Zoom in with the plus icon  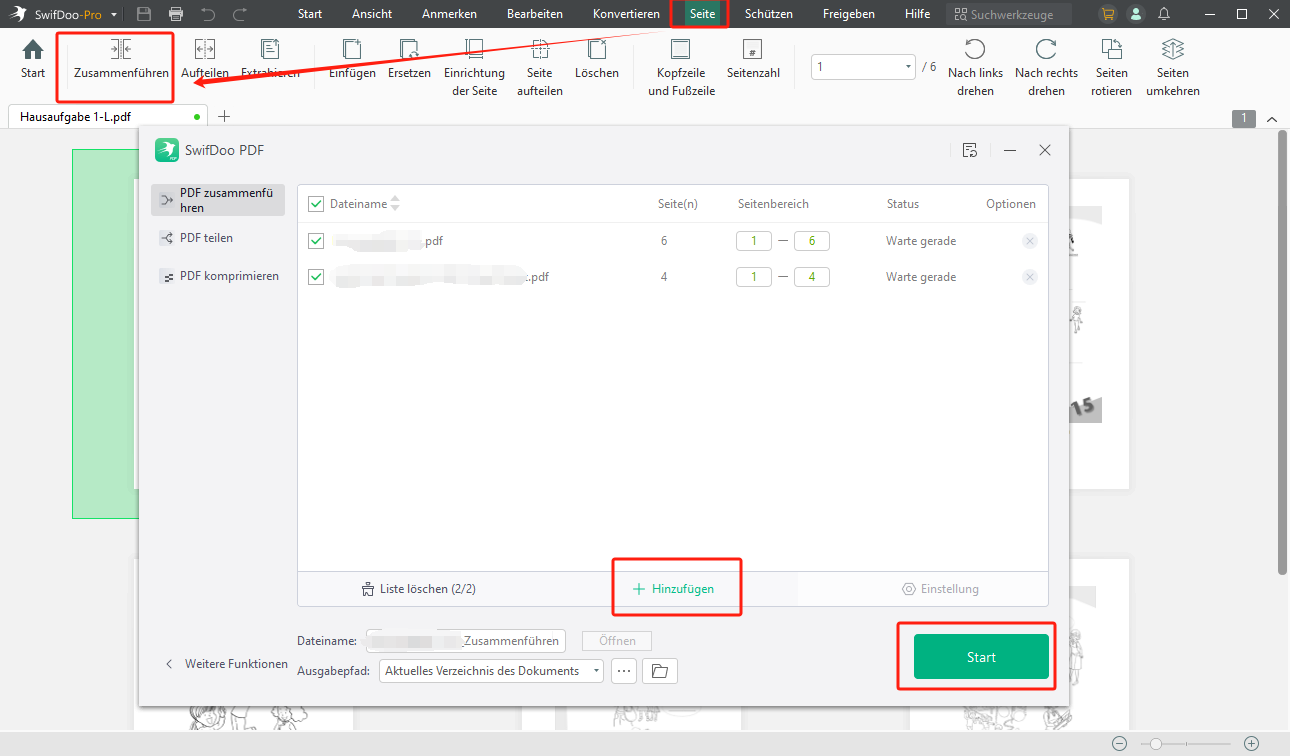point(1251,743)
